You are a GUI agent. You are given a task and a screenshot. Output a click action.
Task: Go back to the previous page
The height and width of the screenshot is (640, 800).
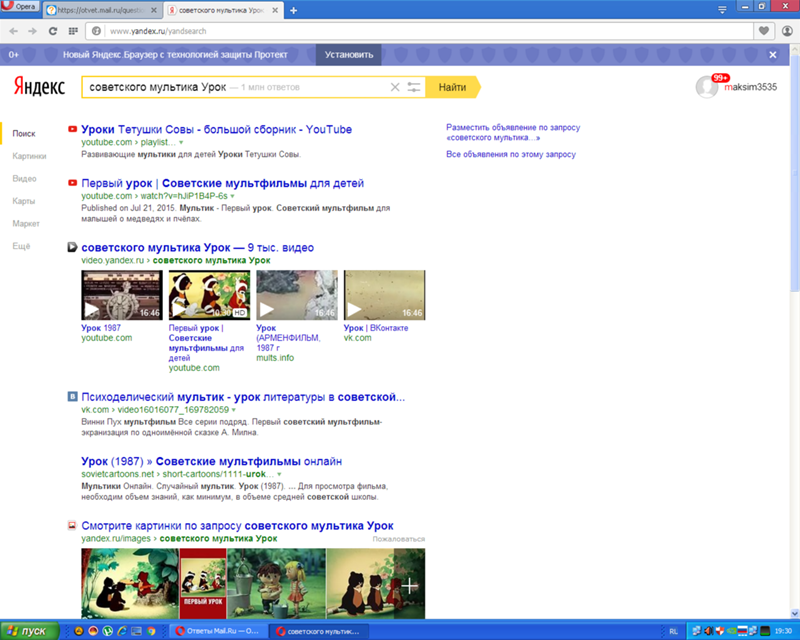[x=13, y=31]
